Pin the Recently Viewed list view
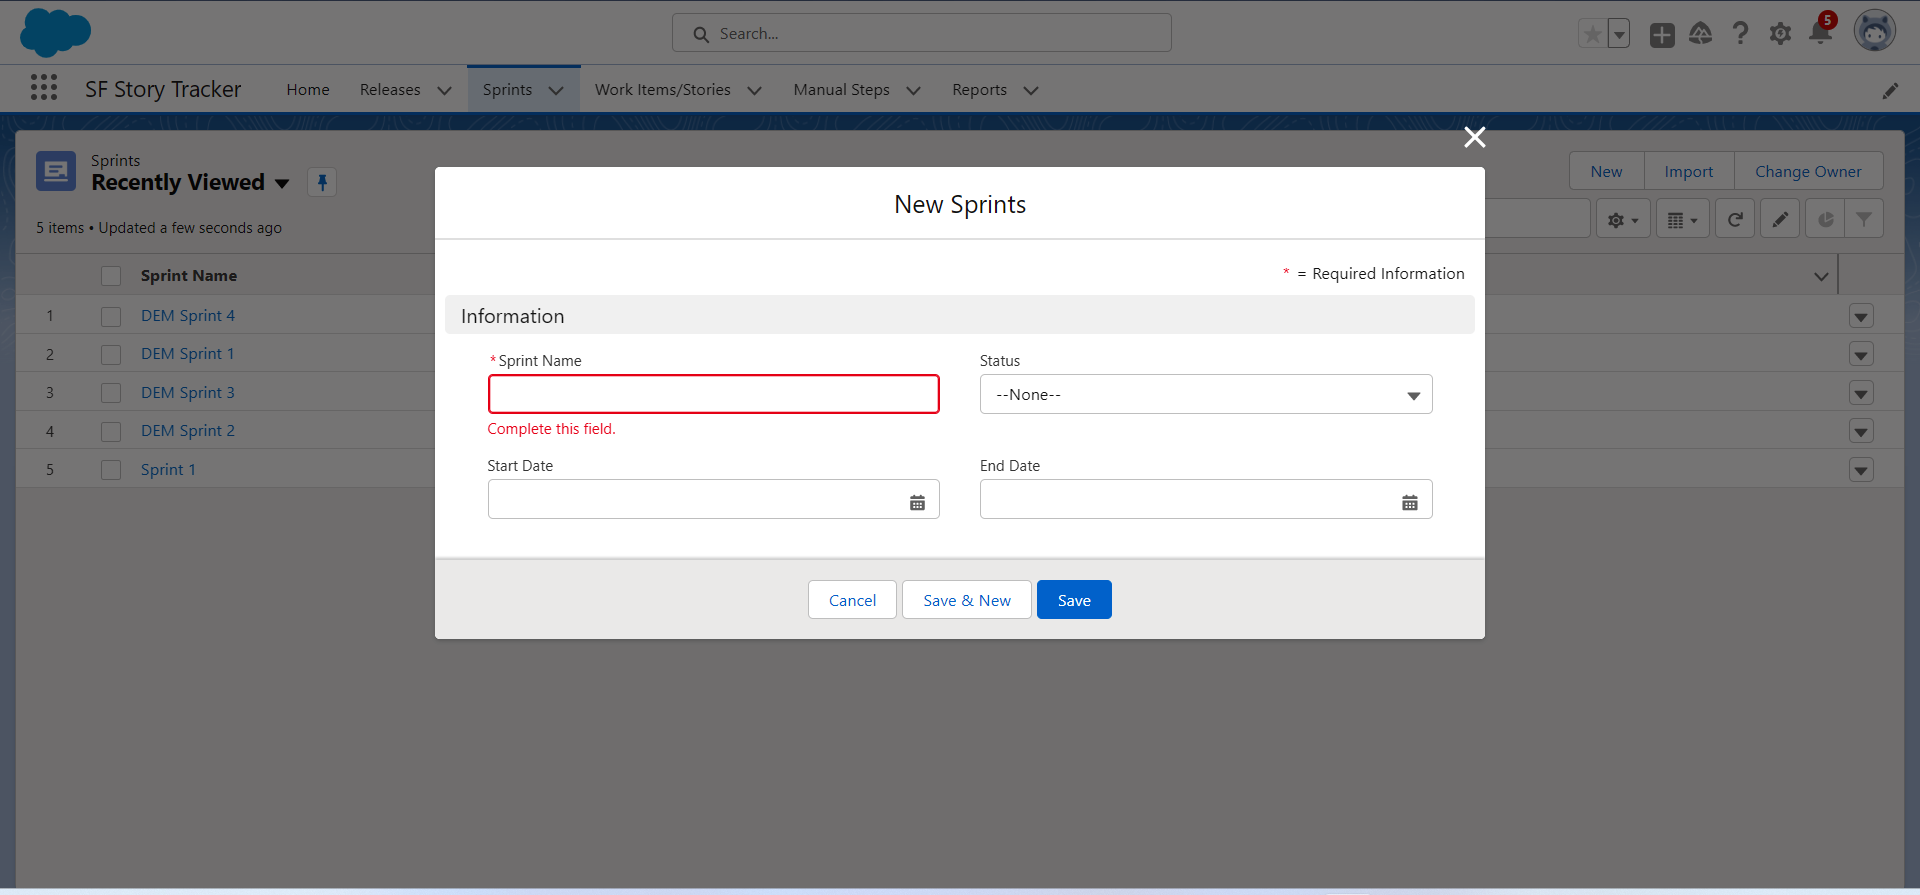This screenshot has width=1920, height=895. 322,182
